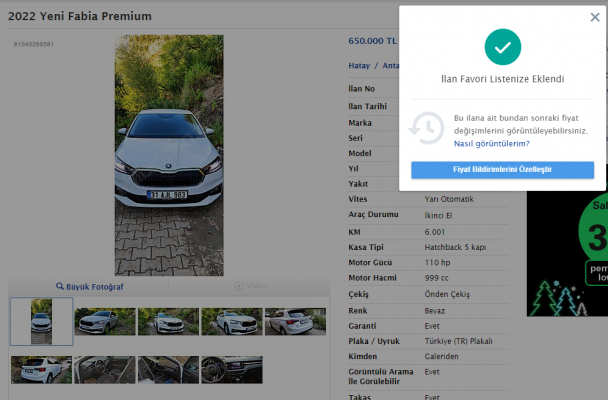Screen dimensions: 608x400
Task: Switch to the Video tab
Action: 251,286
